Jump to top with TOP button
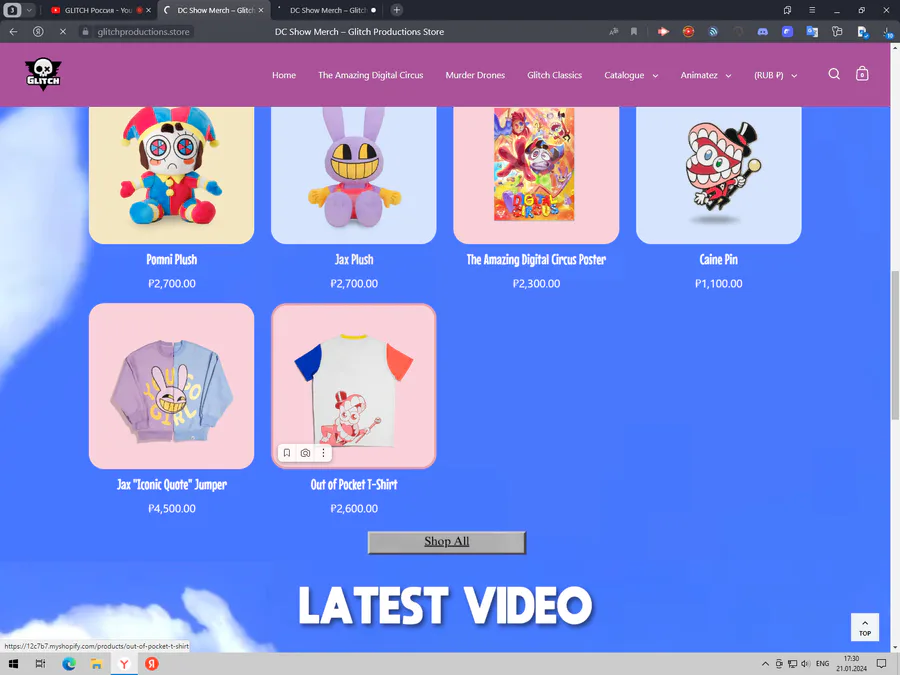This screenshot has width=900, height=675. pyautogui.click(x=864, y=627)
